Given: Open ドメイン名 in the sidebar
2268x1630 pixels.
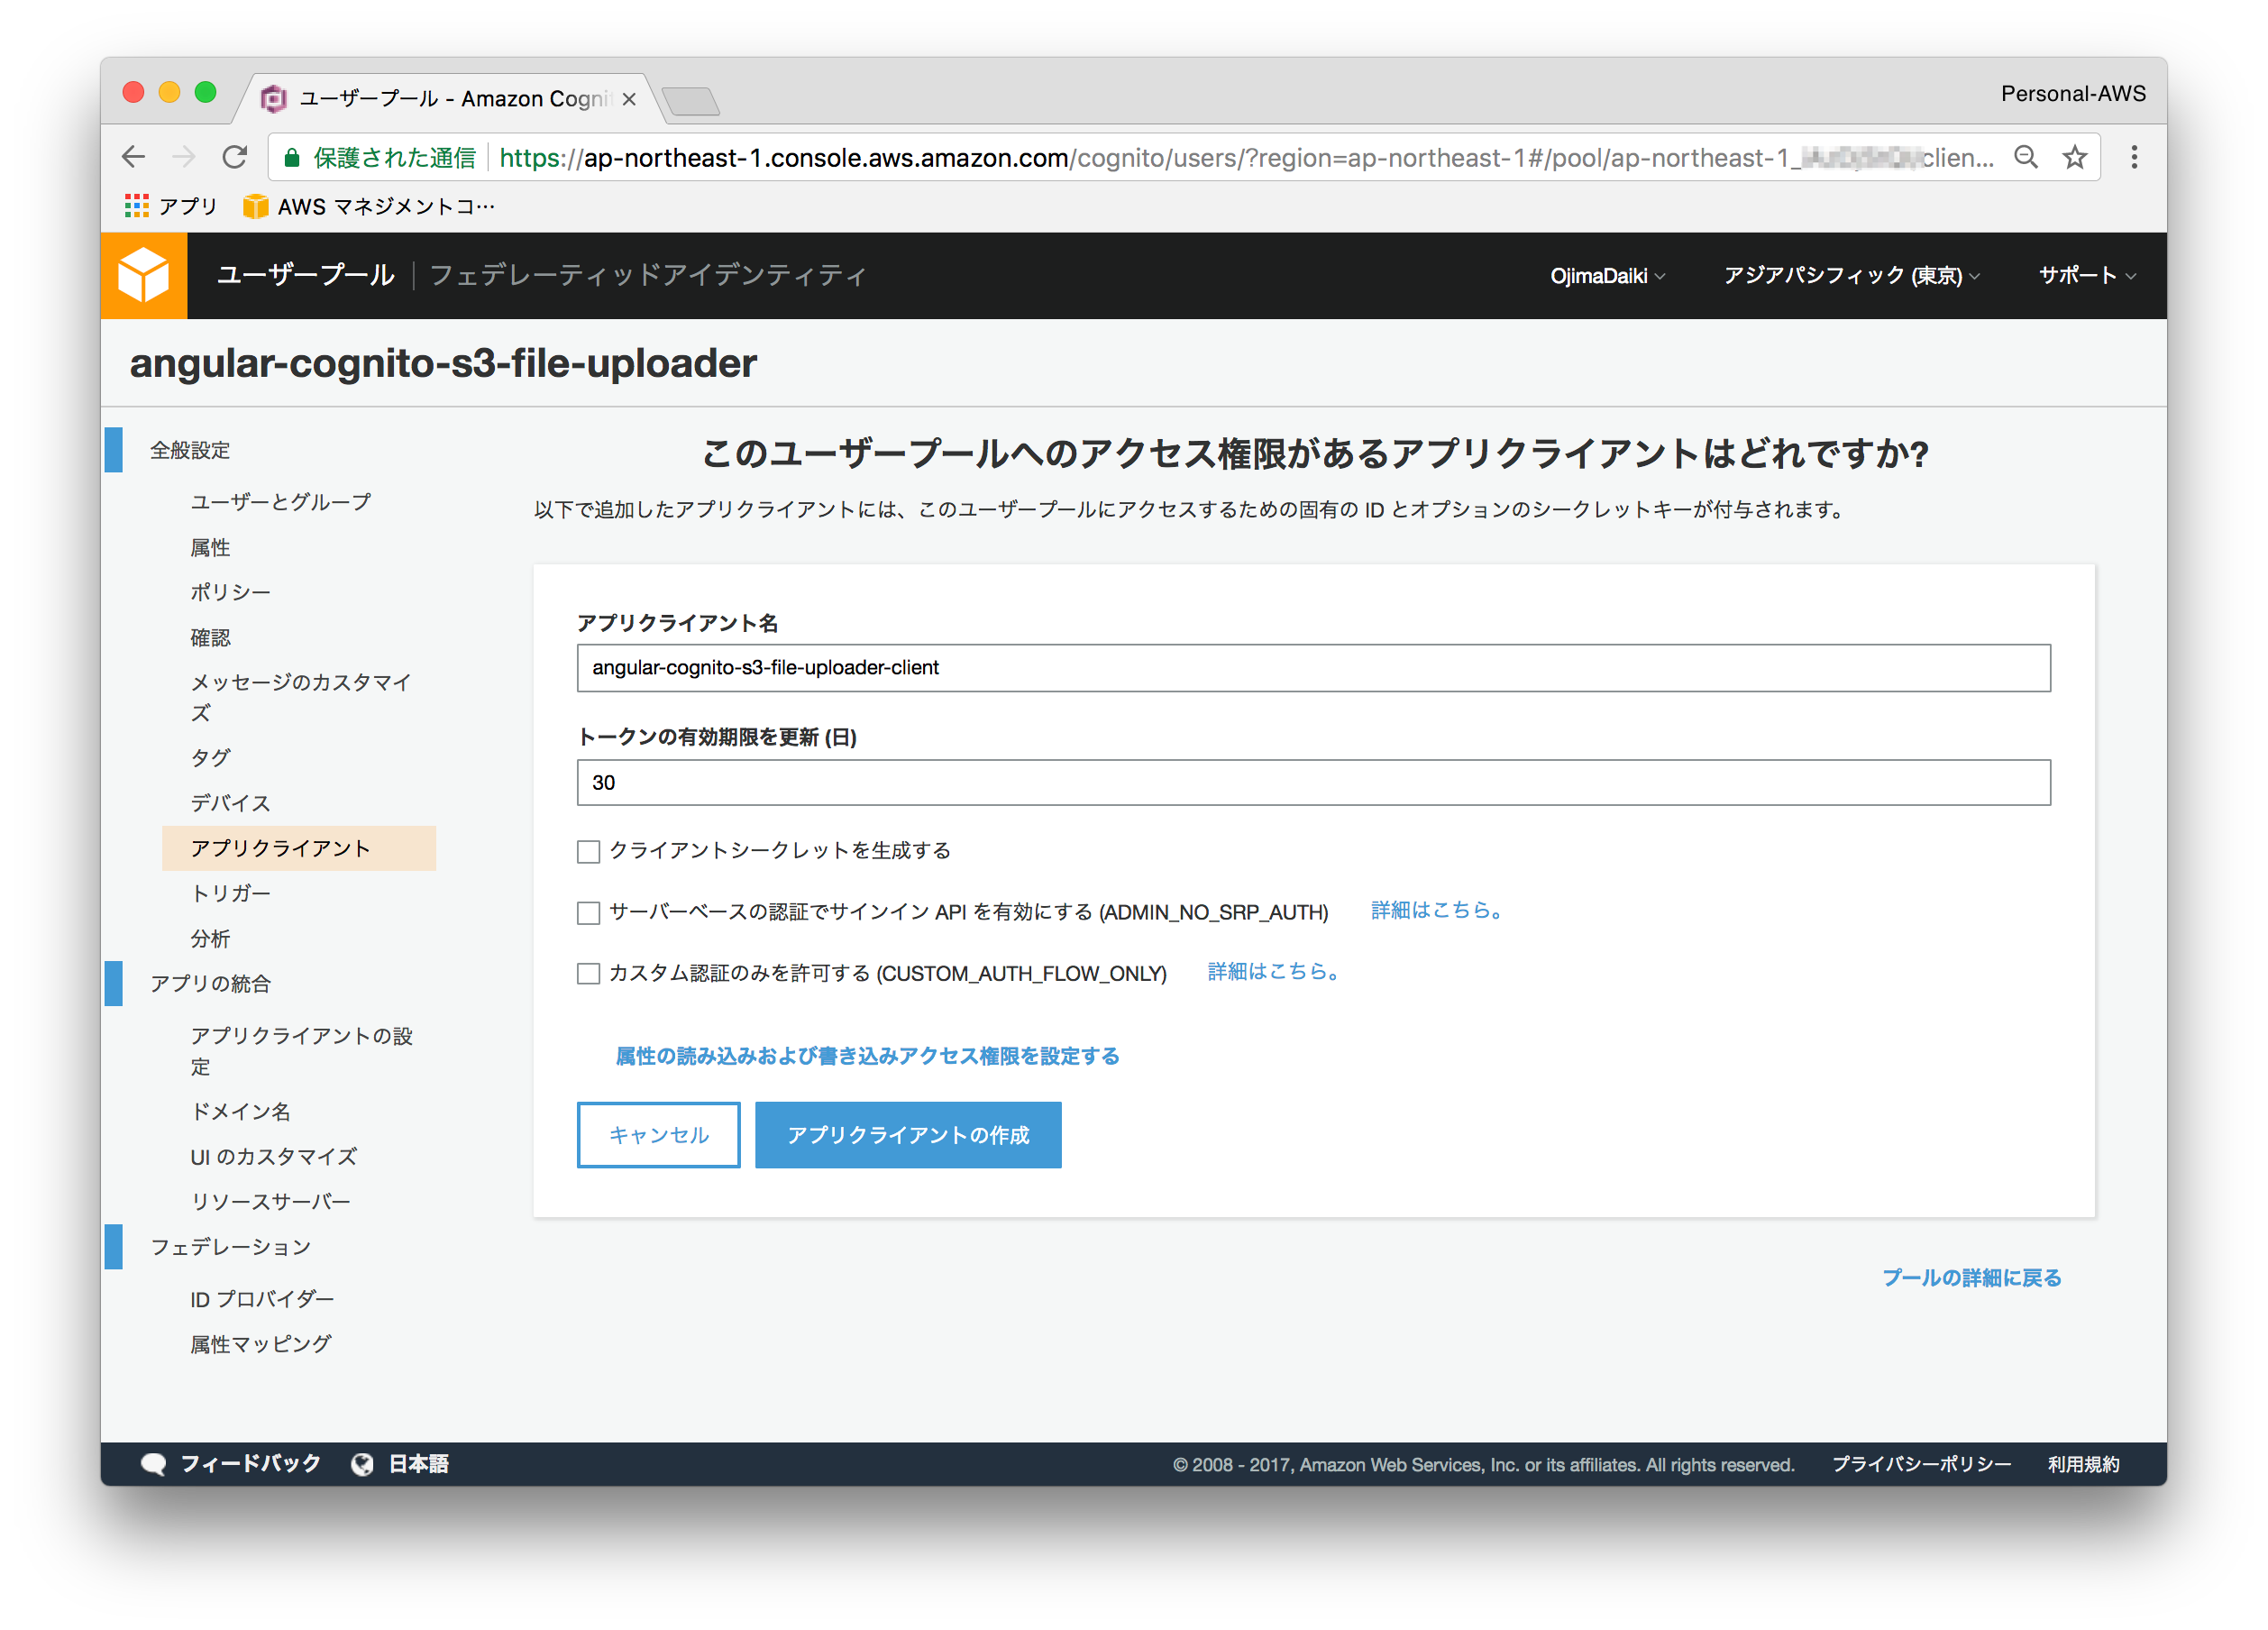Looking at the screenshot, I should click(x=240, y=1111).
